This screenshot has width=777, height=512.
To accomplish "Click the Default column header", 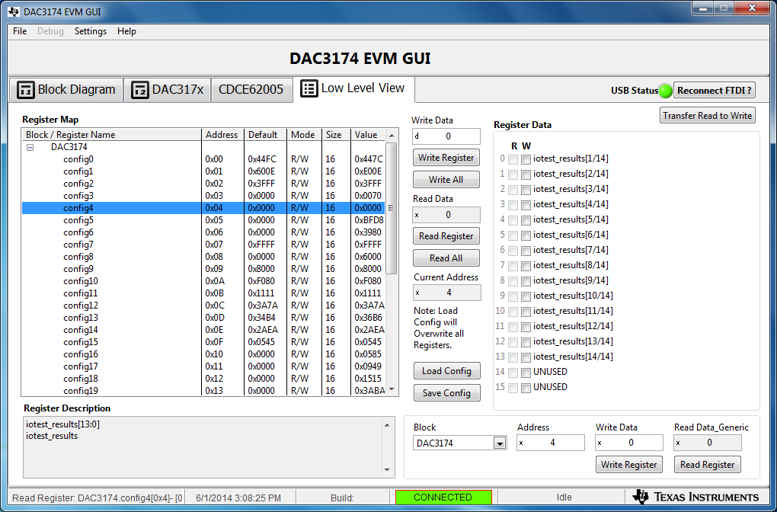I will (x=265, y=135).
